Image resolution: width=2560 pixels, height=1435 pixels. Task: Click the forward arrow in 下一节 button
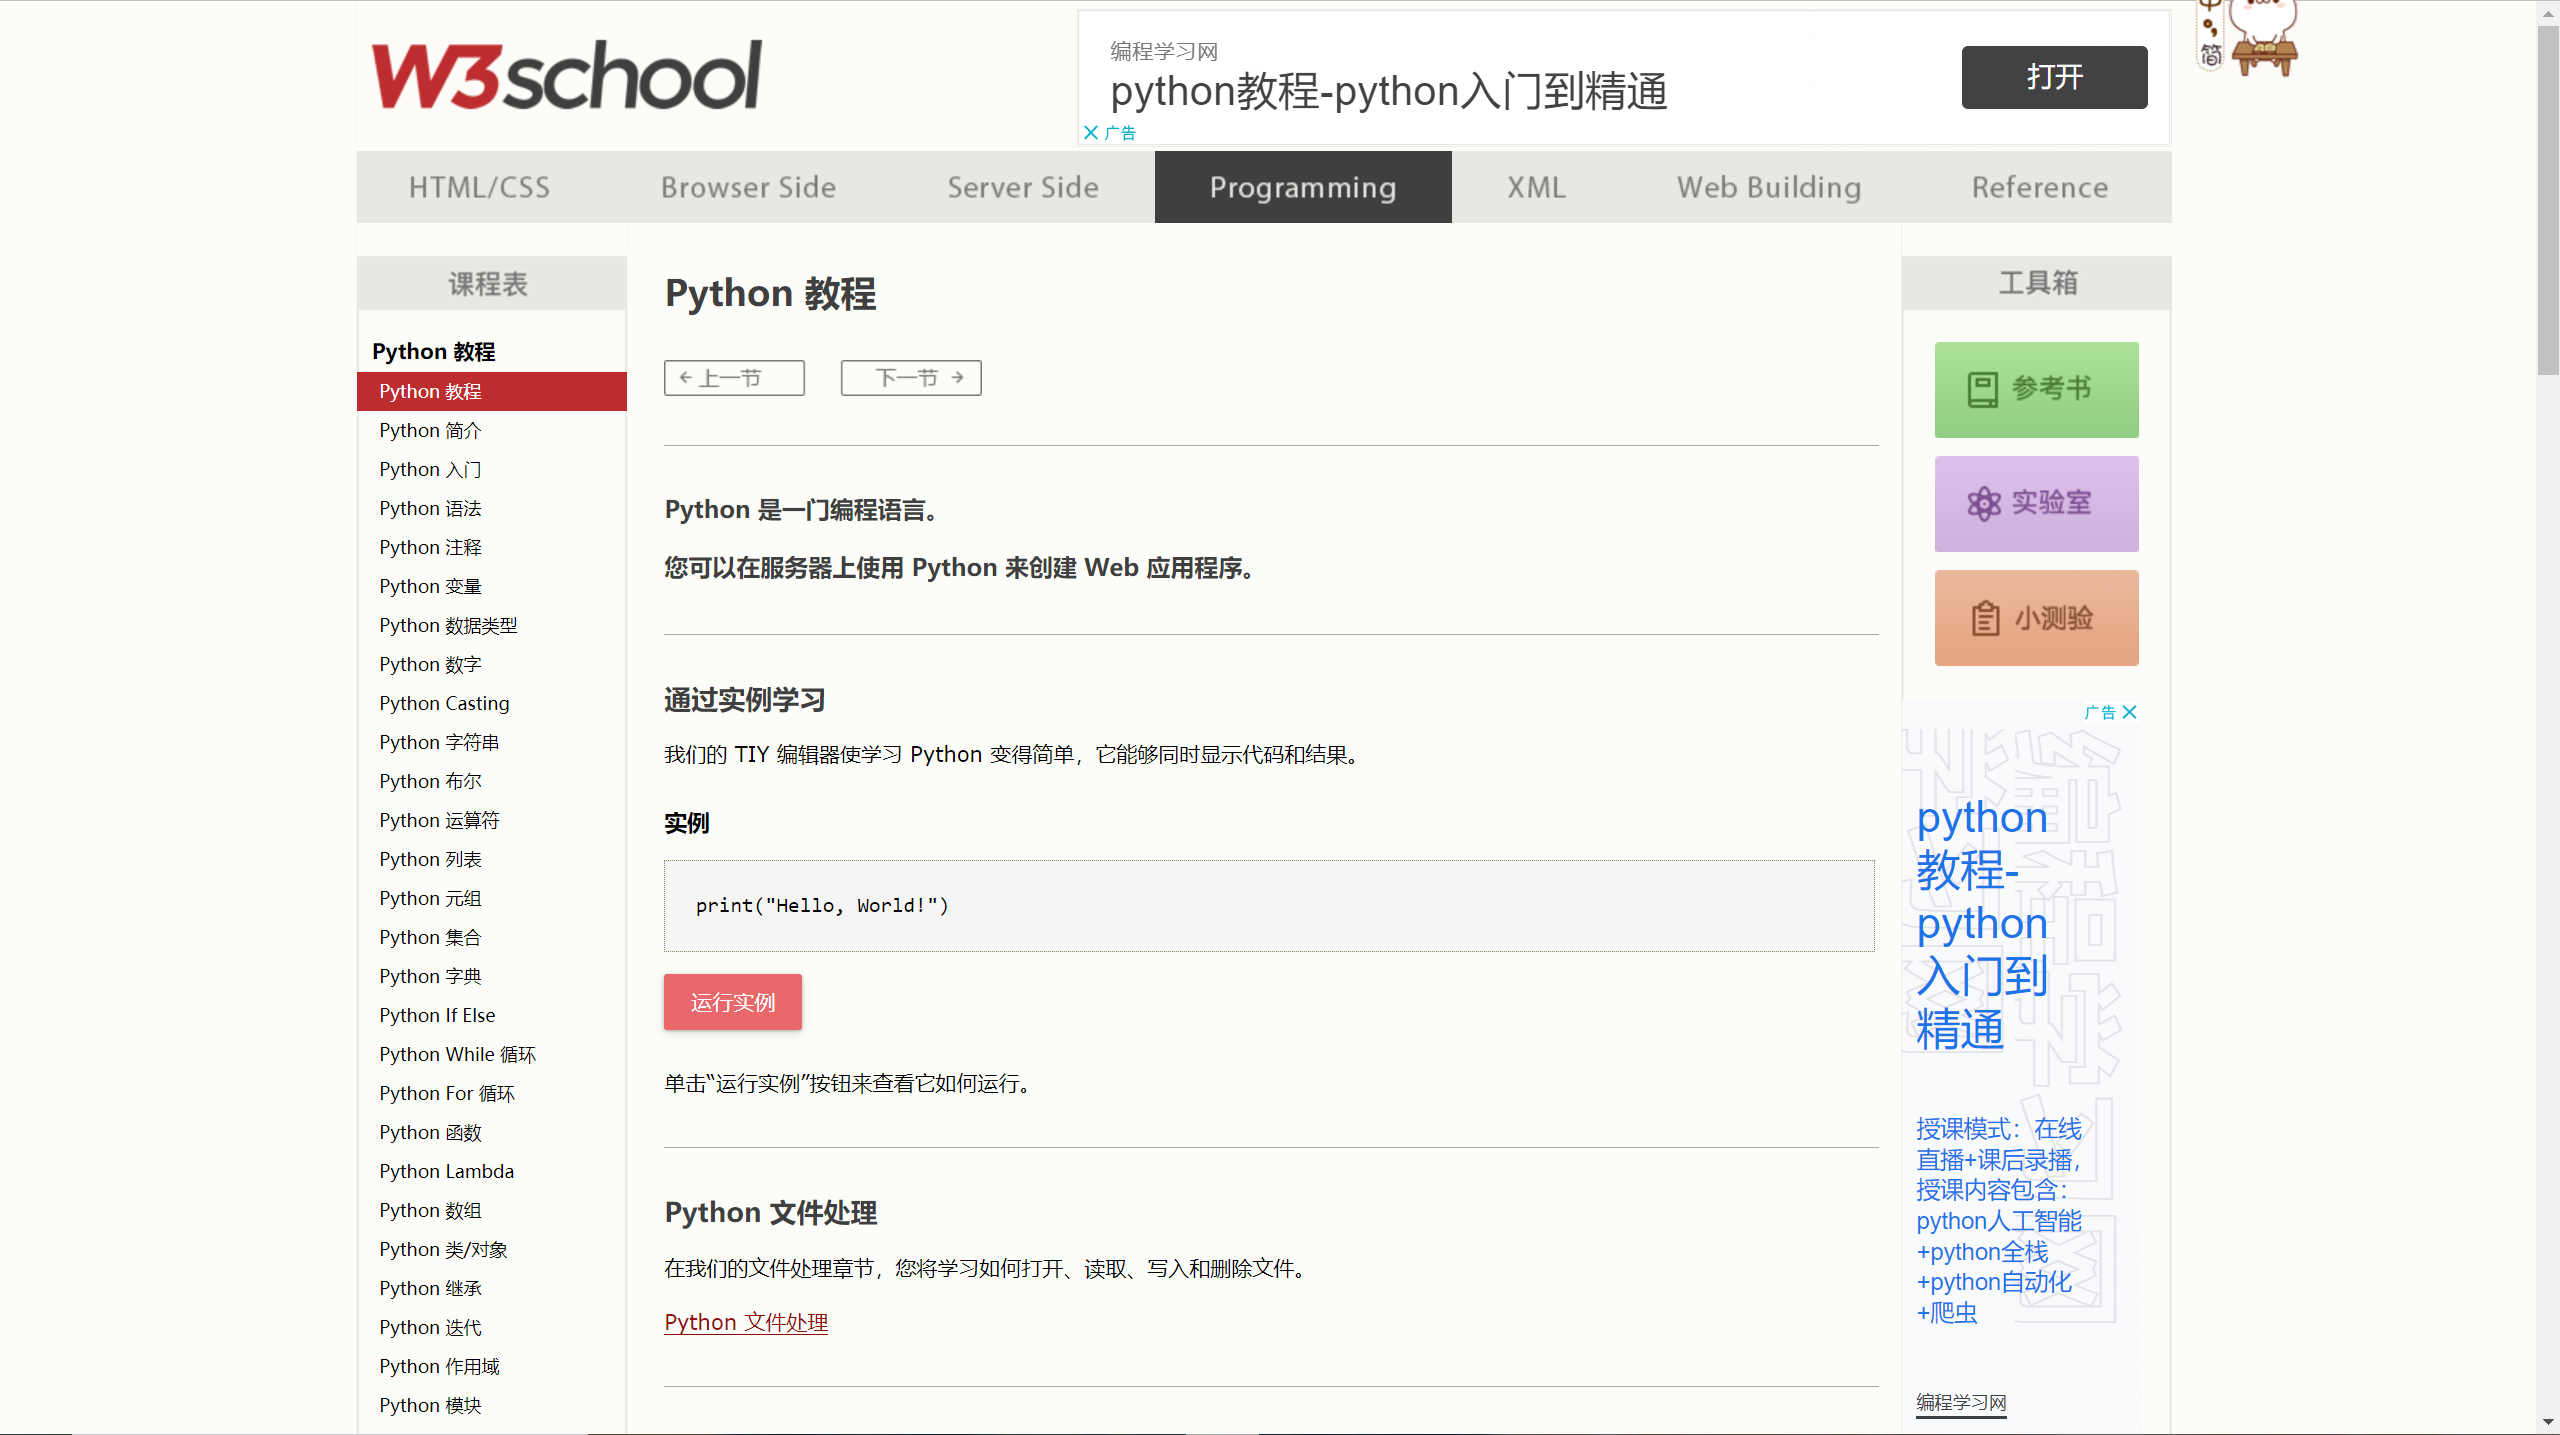click(957, 377)
